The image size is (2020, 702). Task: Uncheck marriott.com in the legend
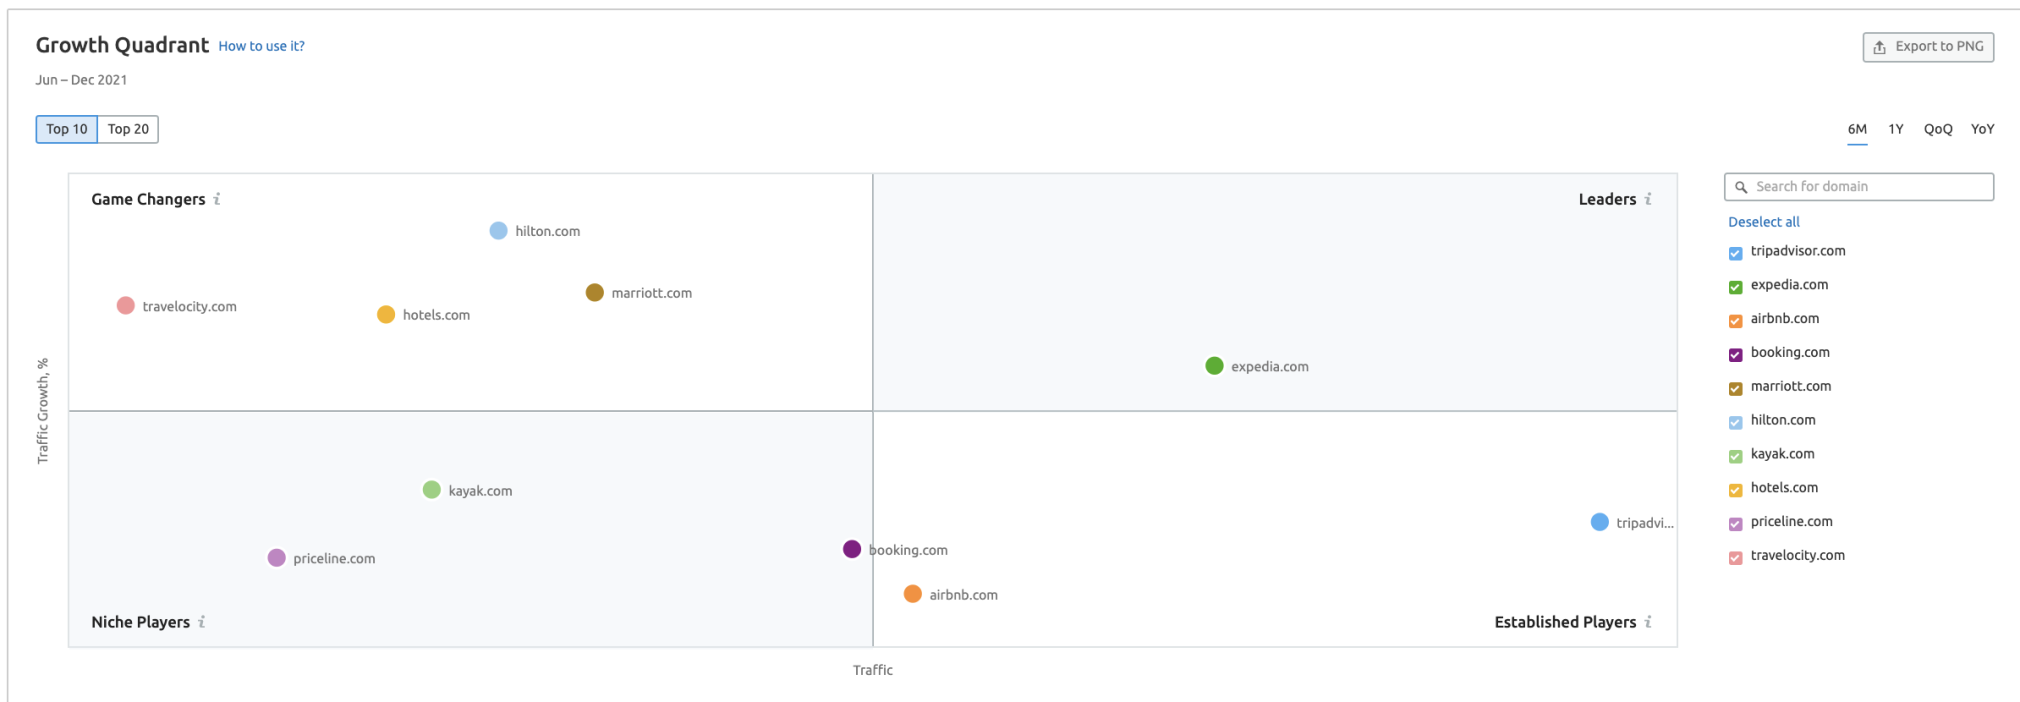(x=1736, y=388)
